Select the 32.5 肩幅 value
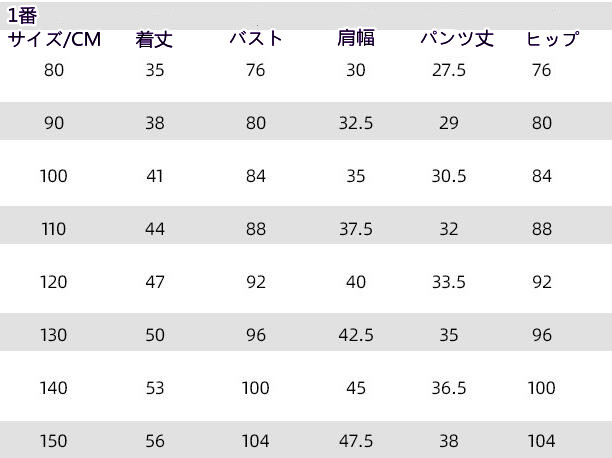This screenshot has height=458, width=612. click(x=356, y=123)
